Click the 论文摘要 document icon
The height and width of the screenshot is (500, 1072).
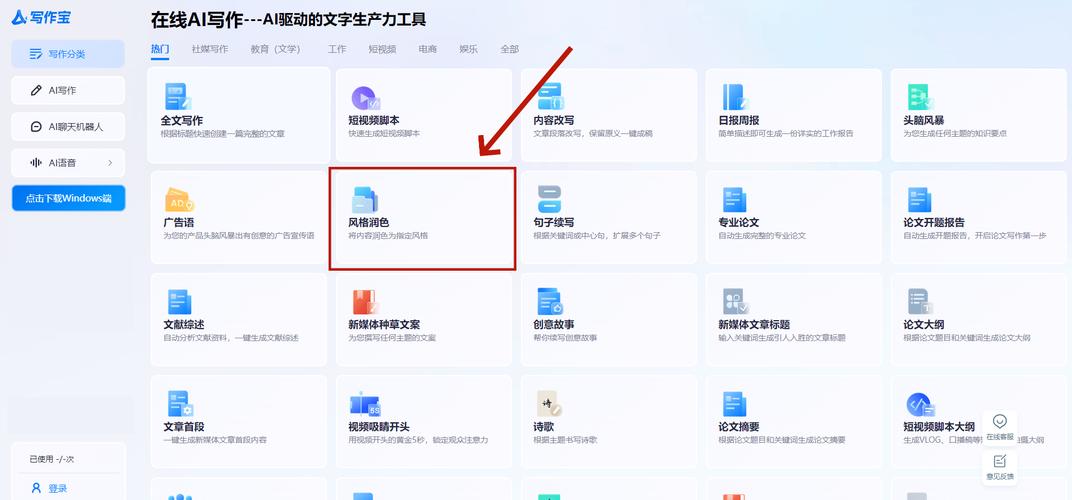point(735,404)
